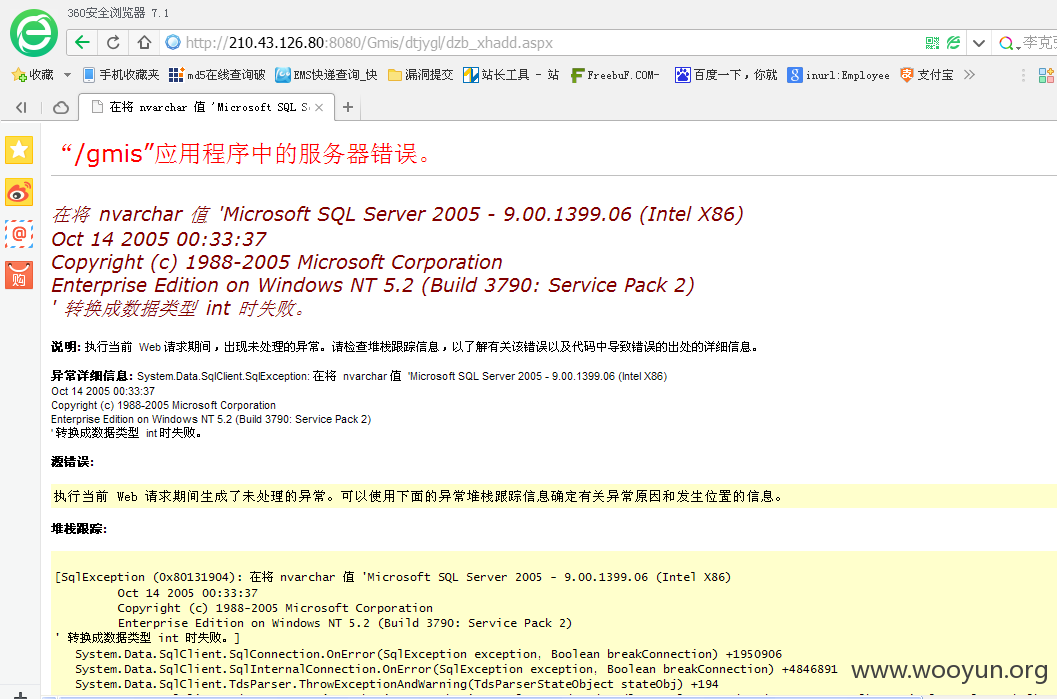Expand the 收藏 dropdown arrow
1057x699 pixels.
pos(67,75)
